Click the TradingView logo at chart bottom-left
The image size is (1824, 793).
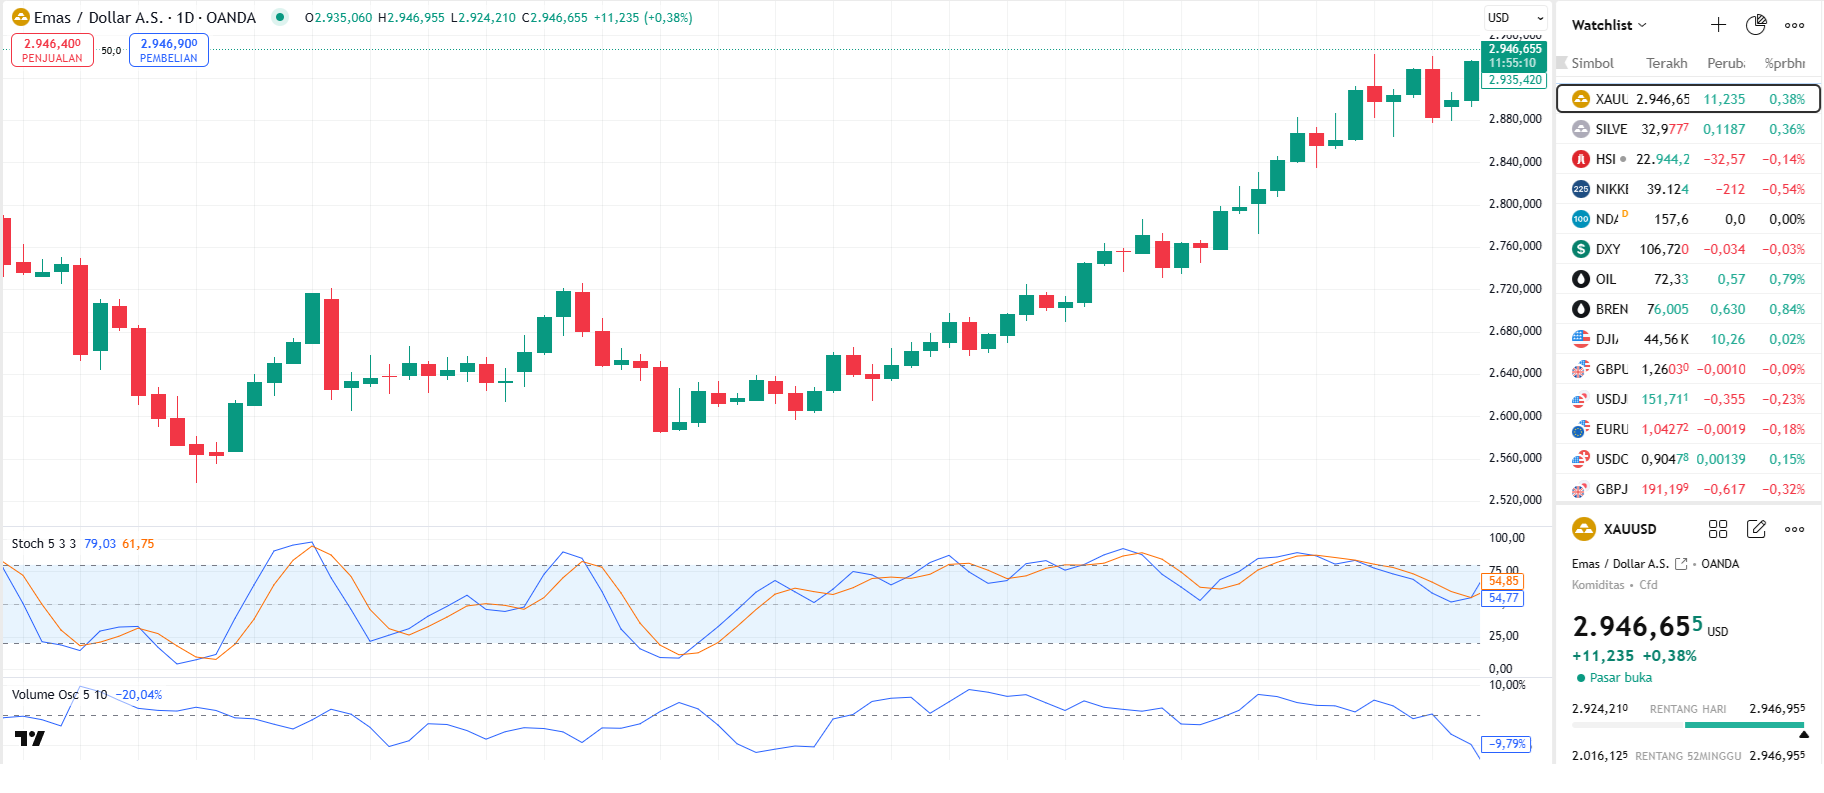click(30, 739)
